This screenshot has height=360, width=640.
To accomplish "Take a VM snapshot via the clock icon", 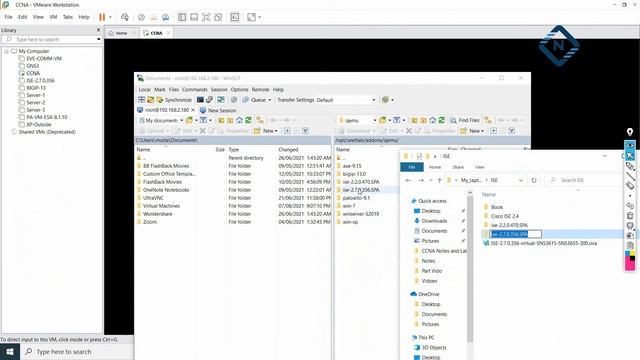I will tap(141, 17).
